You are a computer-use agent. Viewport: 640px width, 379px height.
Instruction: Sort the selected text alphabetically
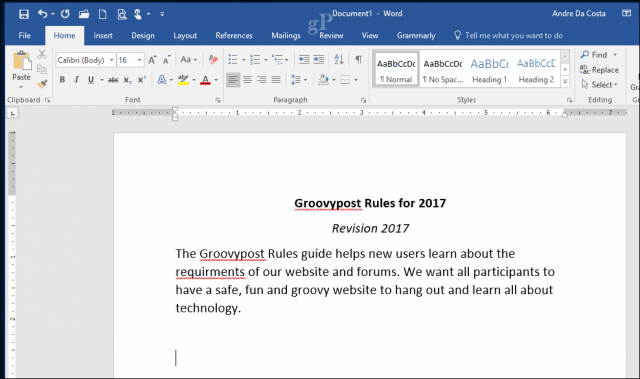tap(339, 60)
